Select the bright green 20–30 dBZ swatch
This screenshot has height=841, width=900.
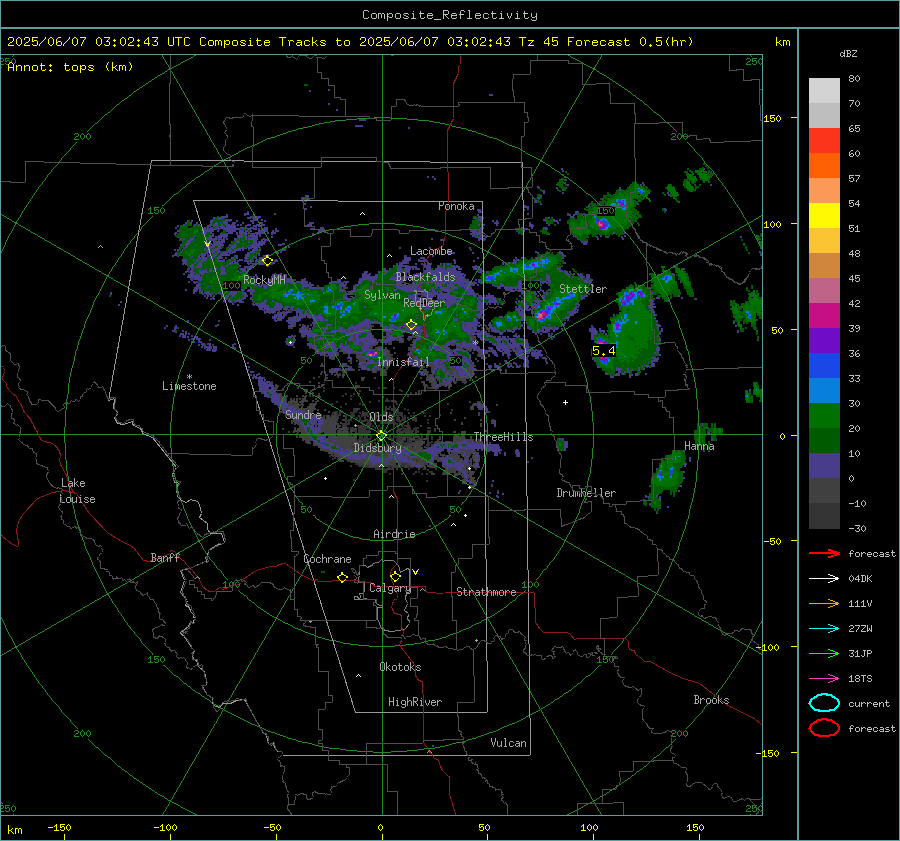coord(824,416)
